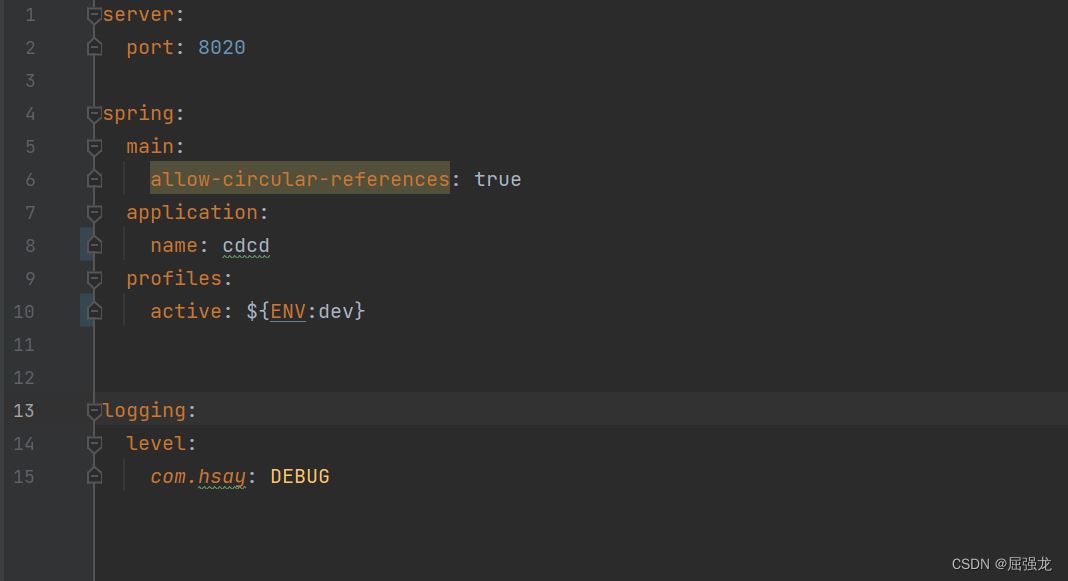Screen dimensions: 1068x581
Task: Collapse the profiles section fold icon
Action: coord(95,279)
